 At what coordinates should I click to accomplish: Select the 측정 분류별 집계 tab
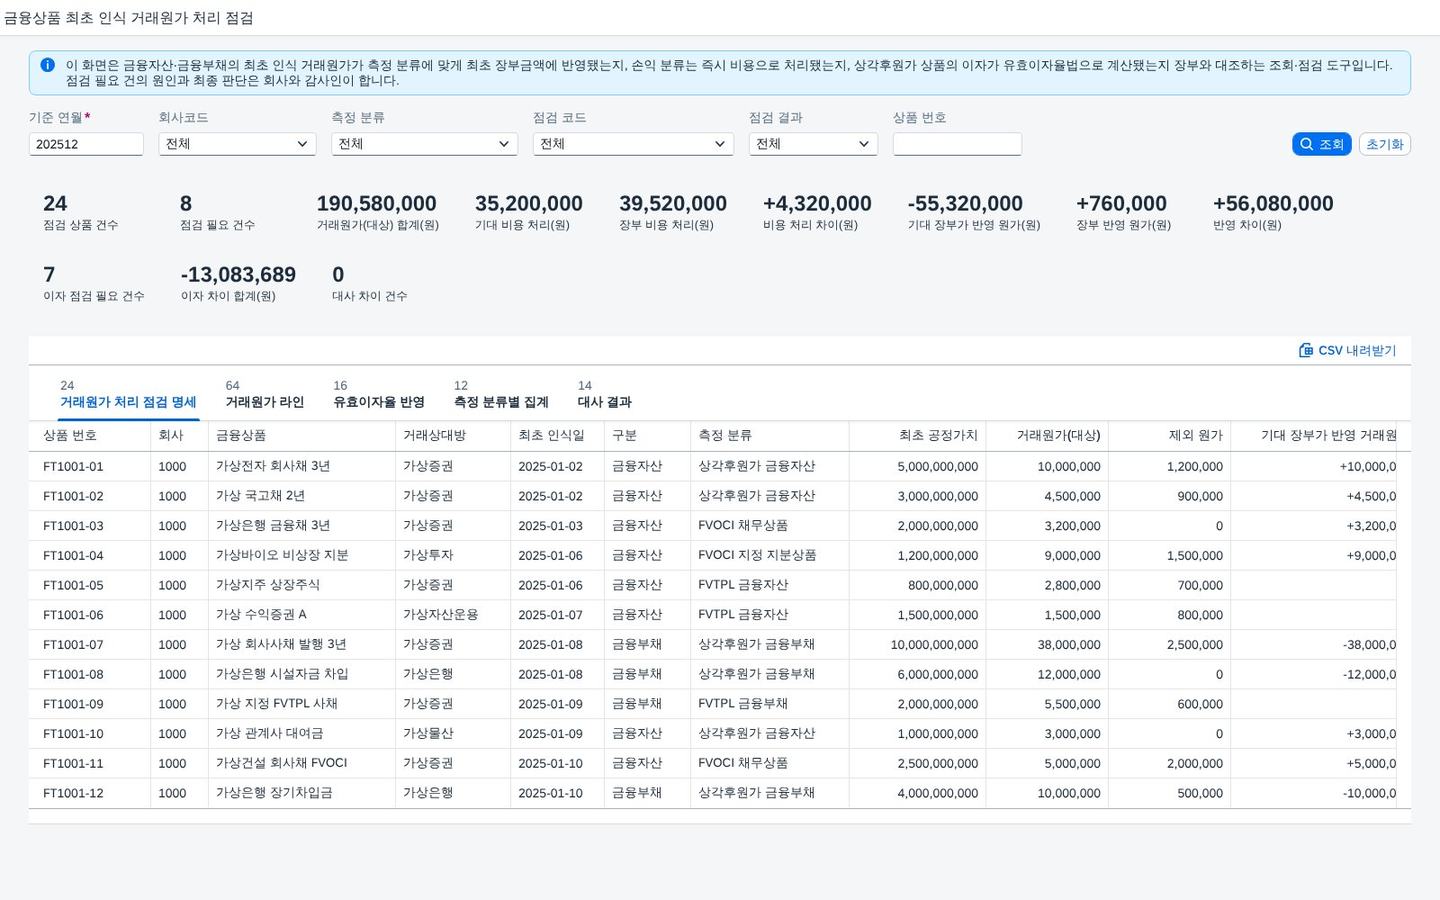501,395
